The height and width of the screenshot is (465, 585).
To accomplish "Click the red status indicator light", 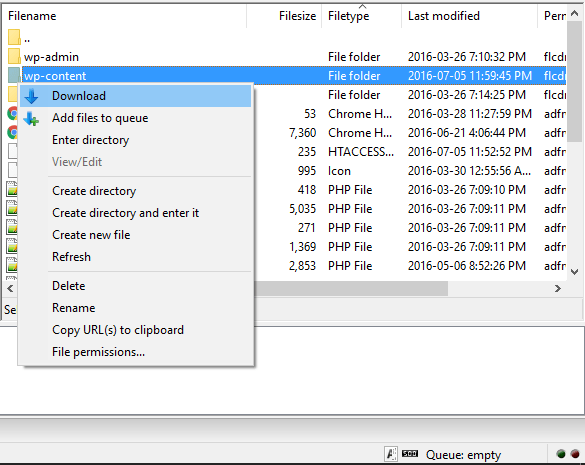I will (x=575, y=454).
